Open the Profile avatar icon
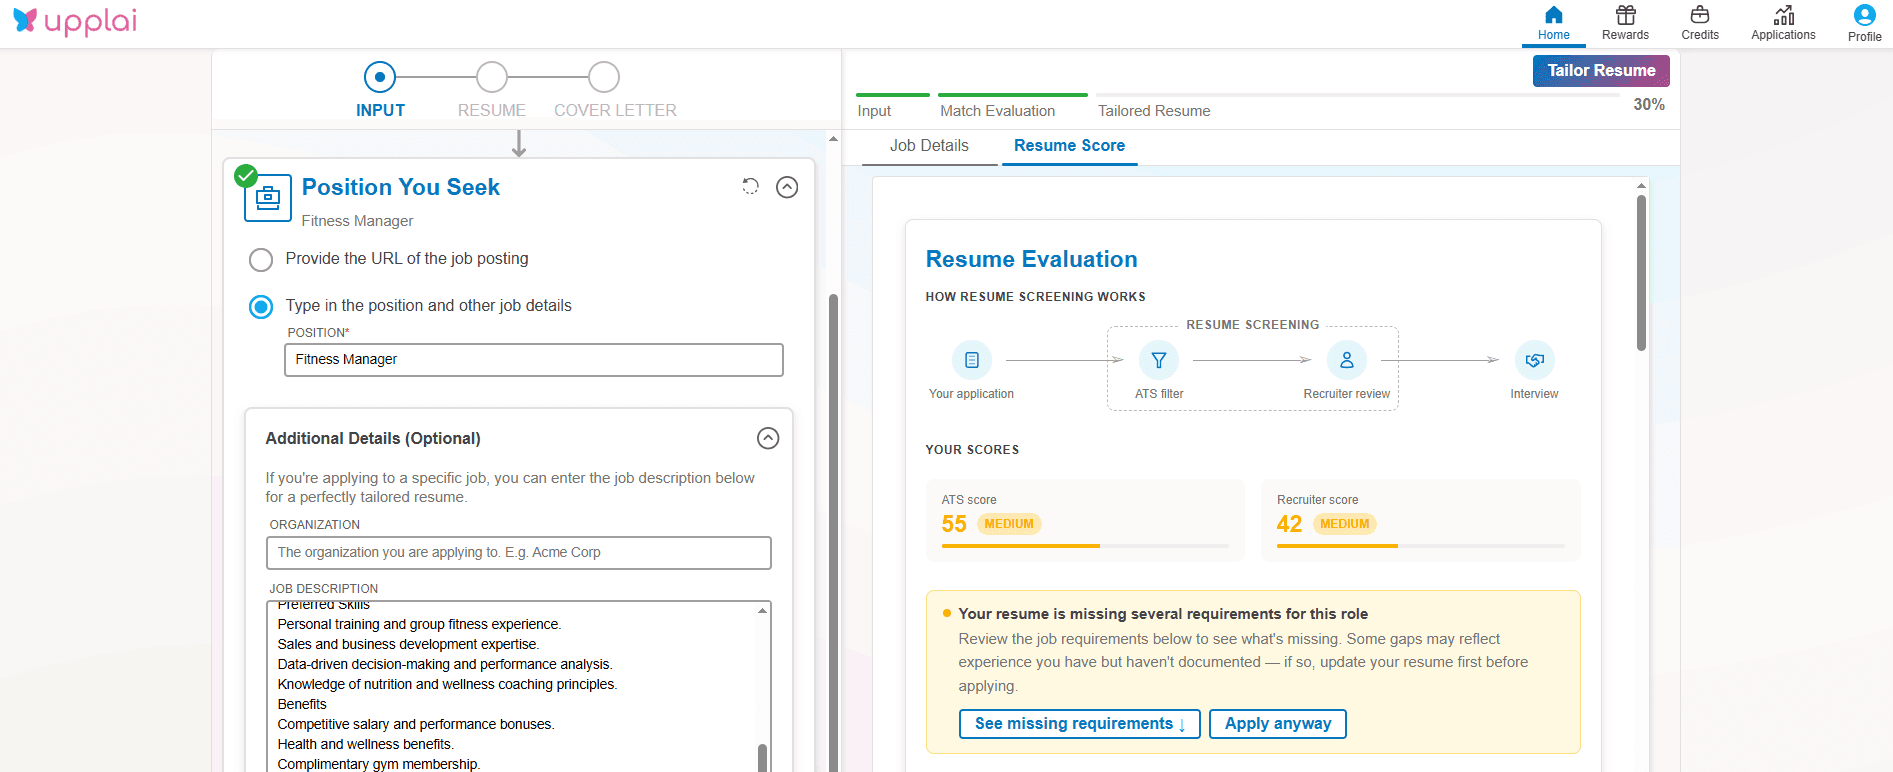 (1864, 15)
